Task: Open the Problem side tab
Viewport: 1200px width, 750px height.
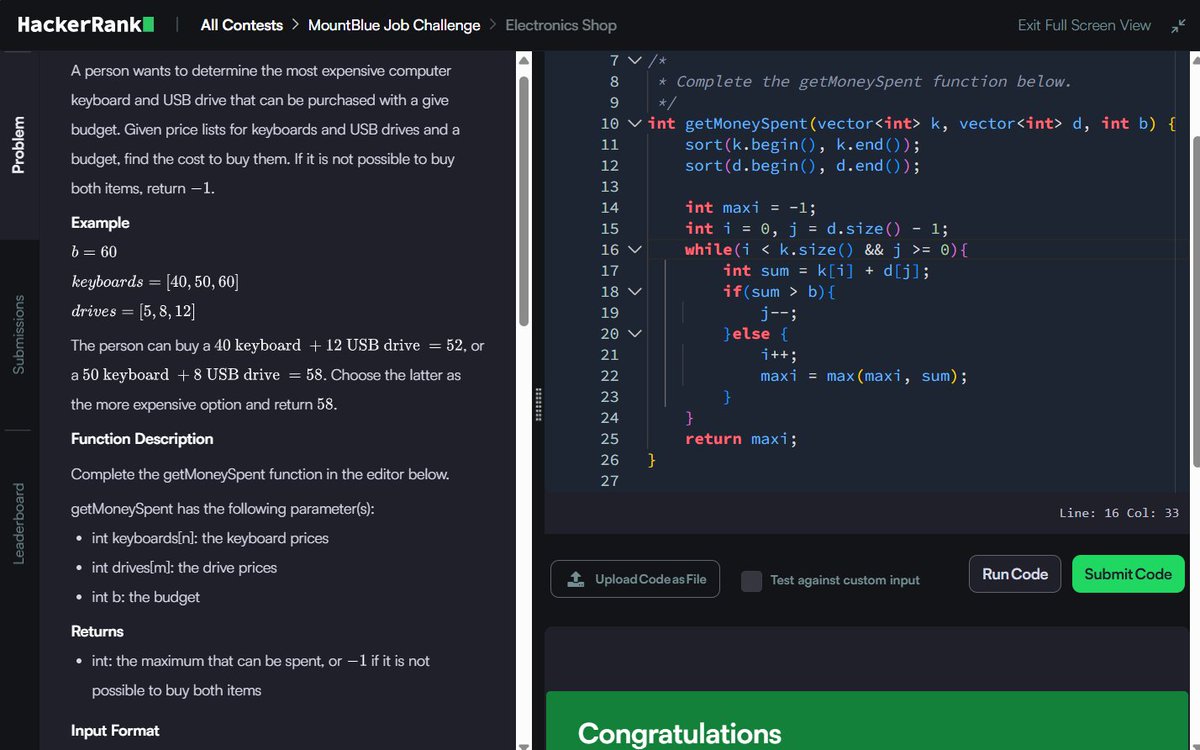Action: (x=18, y=145)
